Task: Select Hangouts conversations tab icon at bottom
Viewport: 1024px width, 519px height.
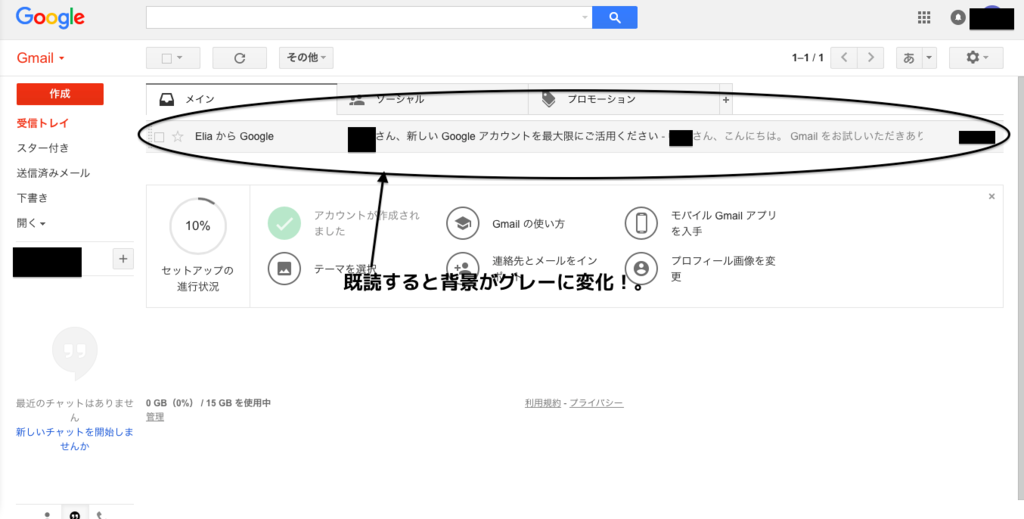Action: [74, 515]
